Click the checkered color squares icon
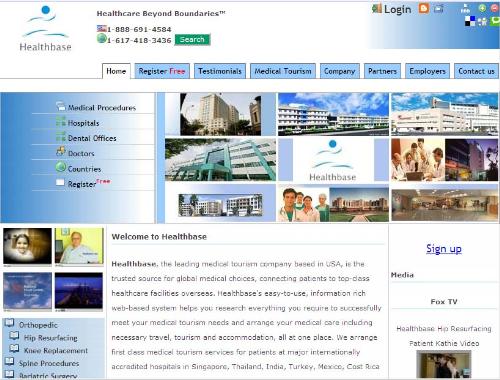Viewport: 500px width, 380px height. coord(470,21)
